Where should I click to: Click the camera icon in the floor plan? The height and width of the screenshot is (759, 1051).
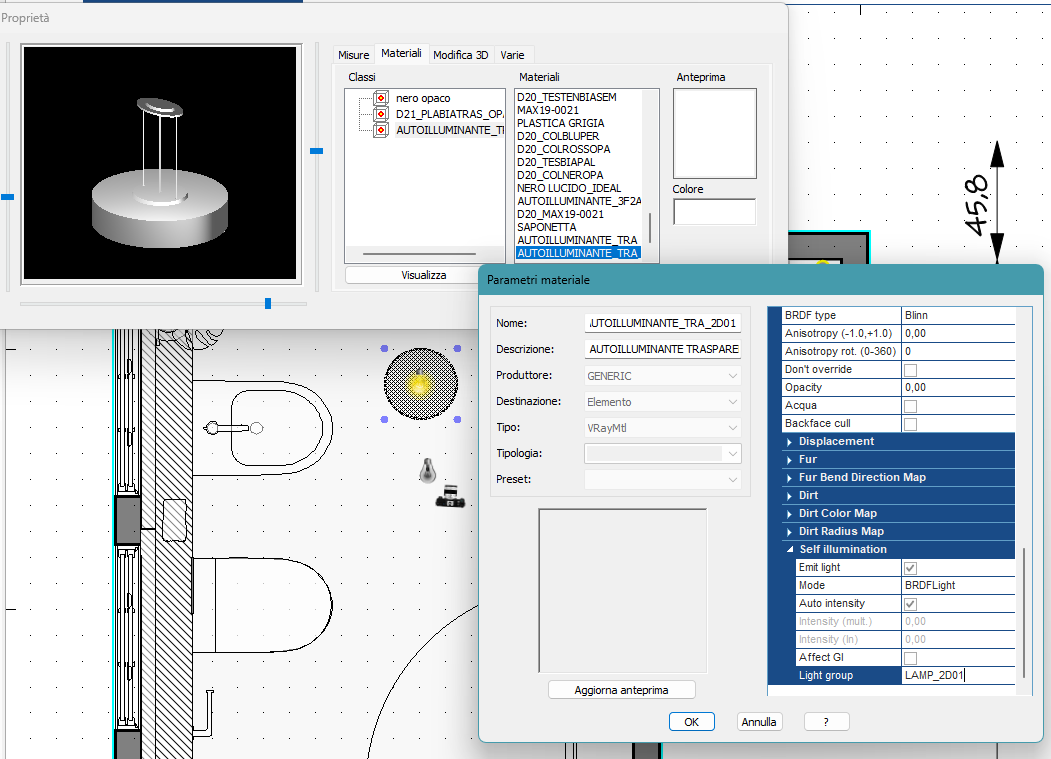(x=450, y=496)
